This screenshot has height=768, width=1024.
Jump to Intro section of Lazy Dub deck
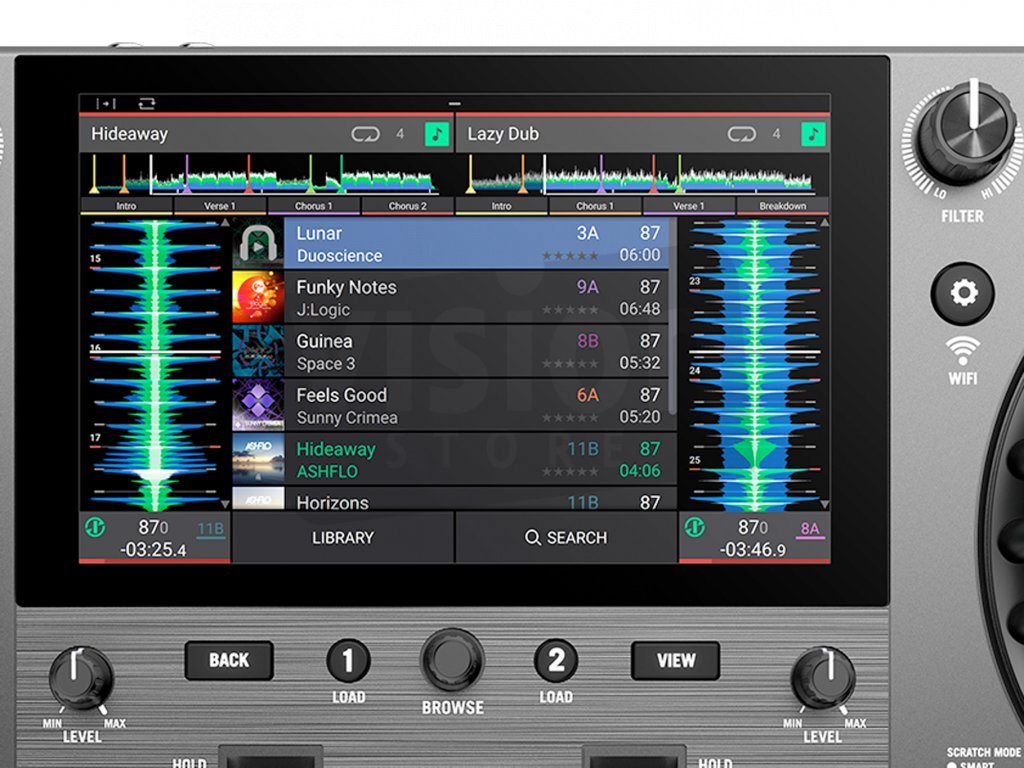tap(502, 206)
